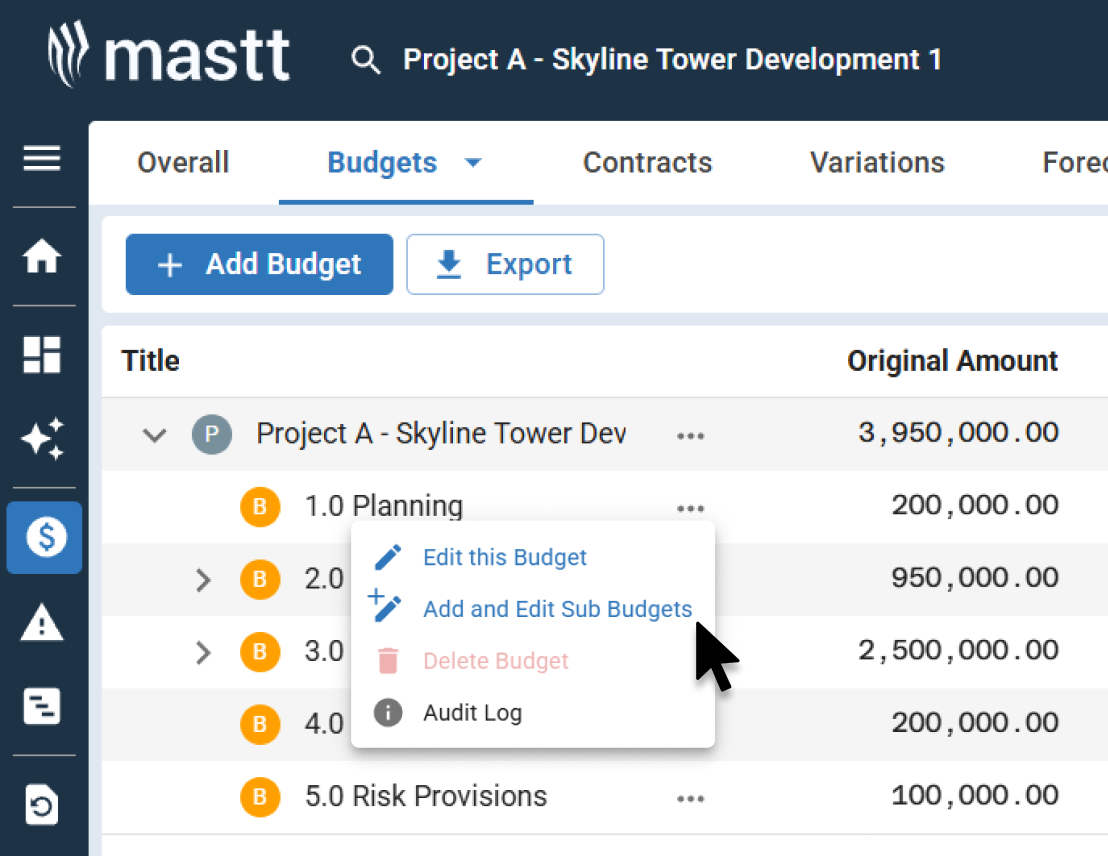Open the search for projects
1108x856 pixels.
coord(366,60)
